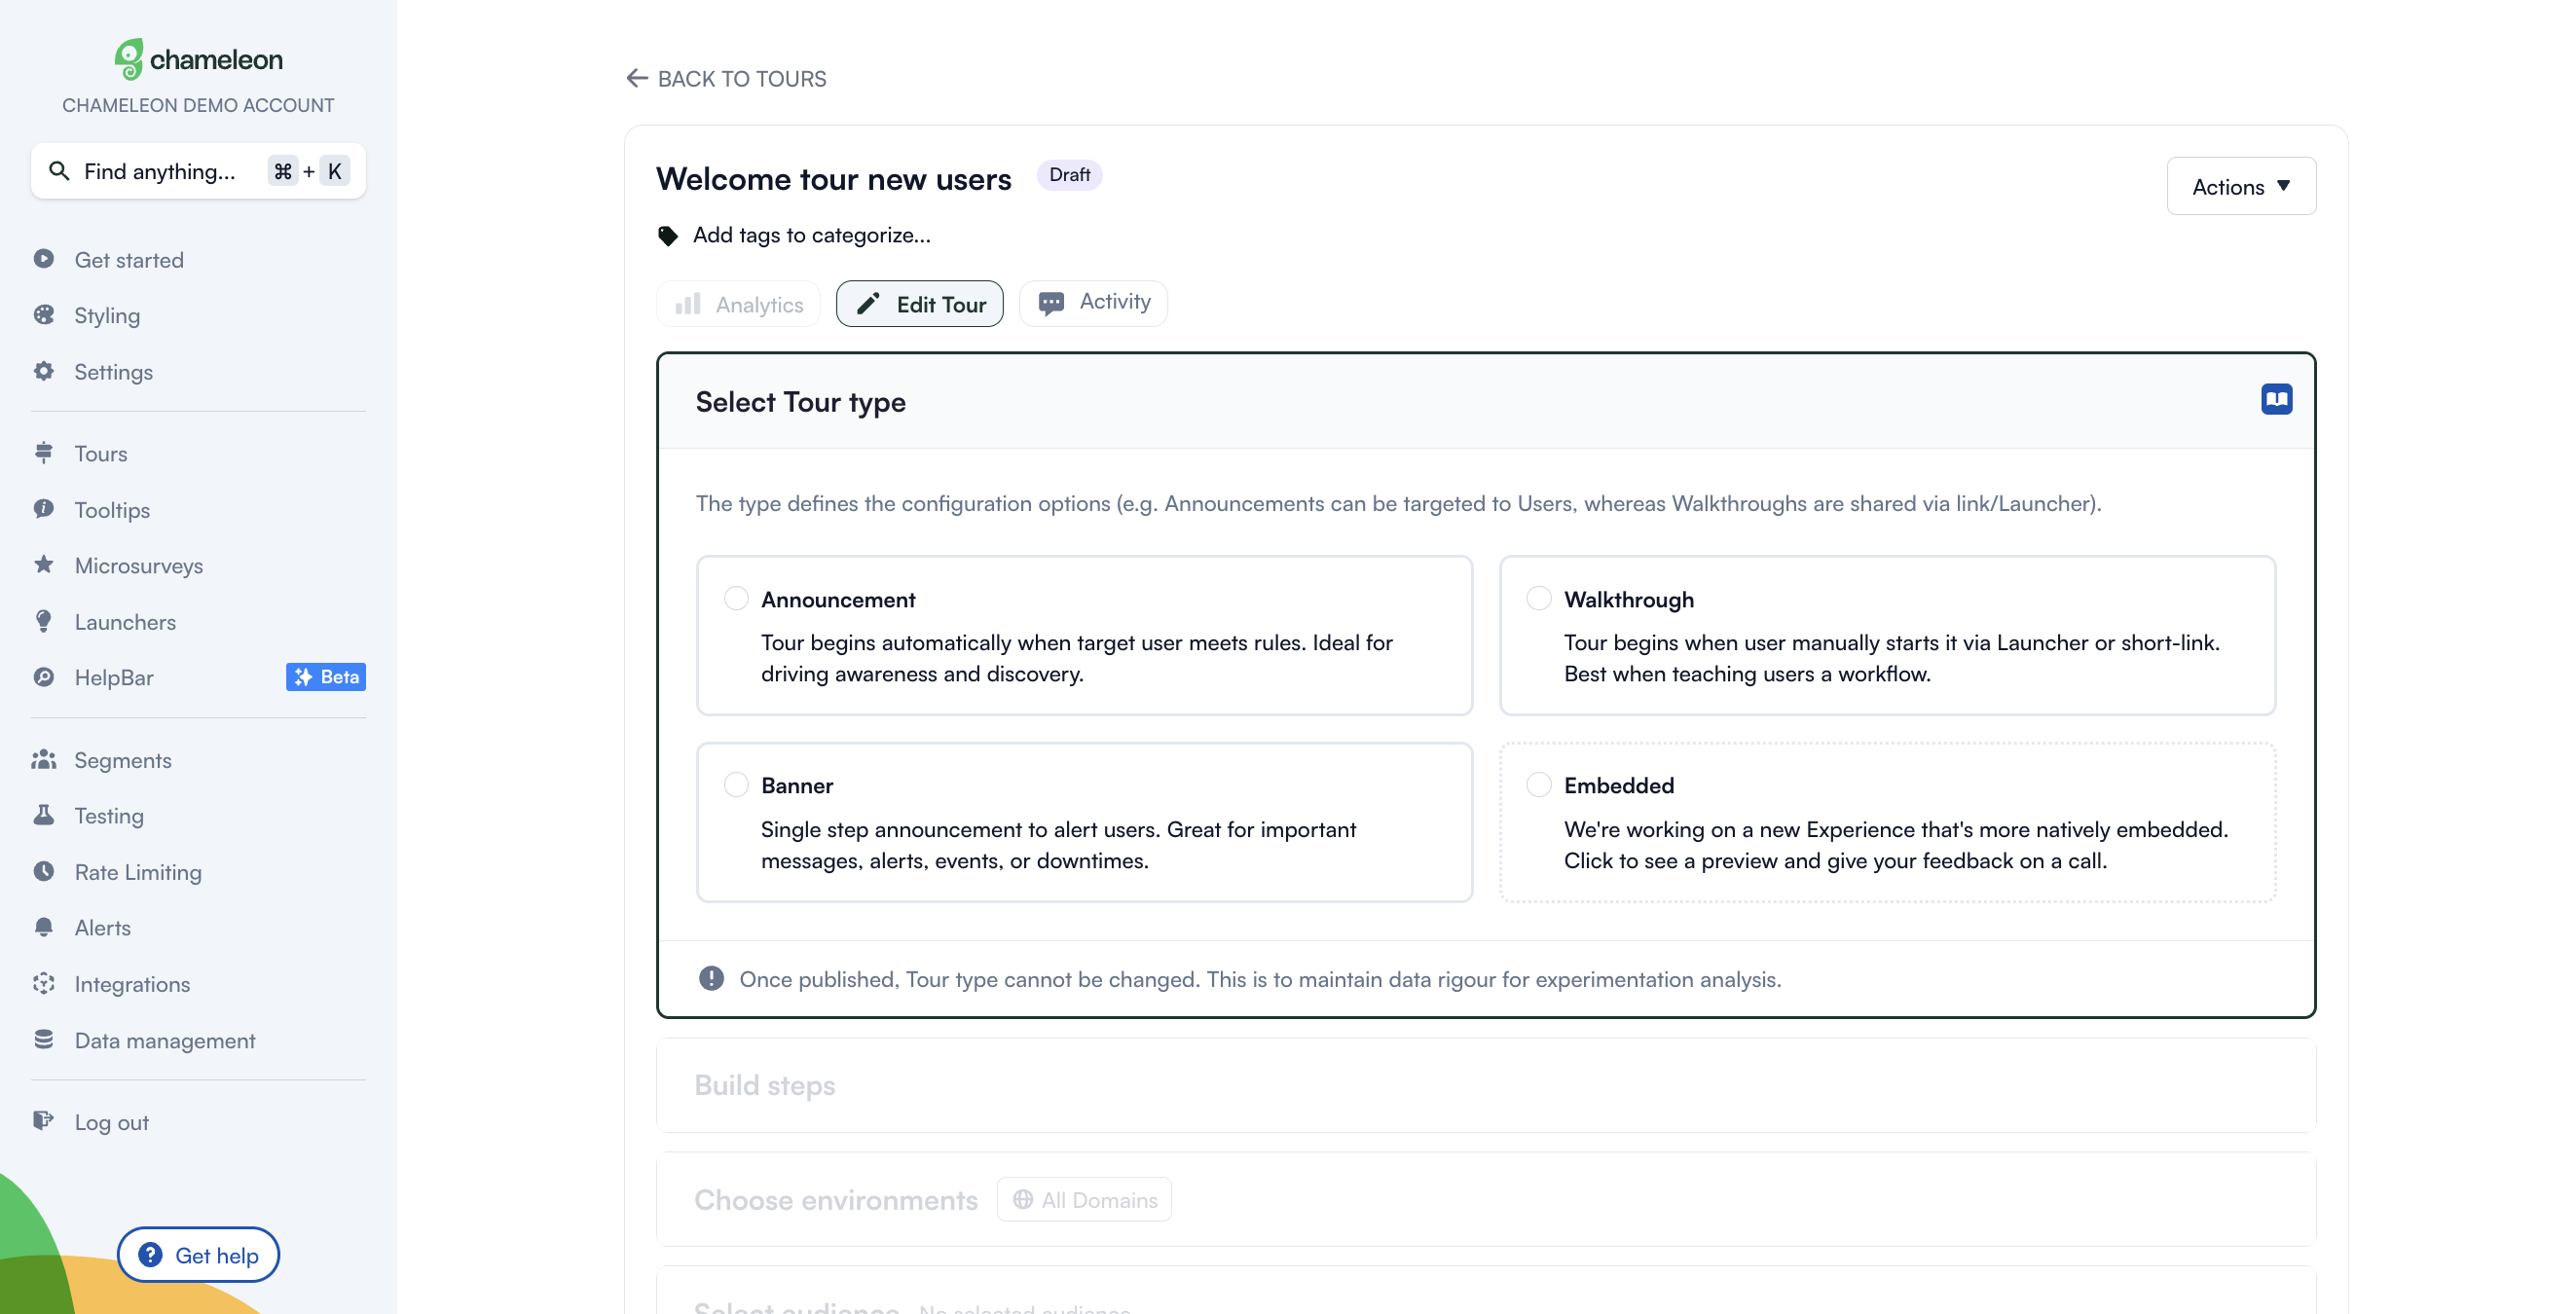Click the Tooltips sidebar icon
This screenshot has width=2576, height=1314.
(x=45, y=508)
